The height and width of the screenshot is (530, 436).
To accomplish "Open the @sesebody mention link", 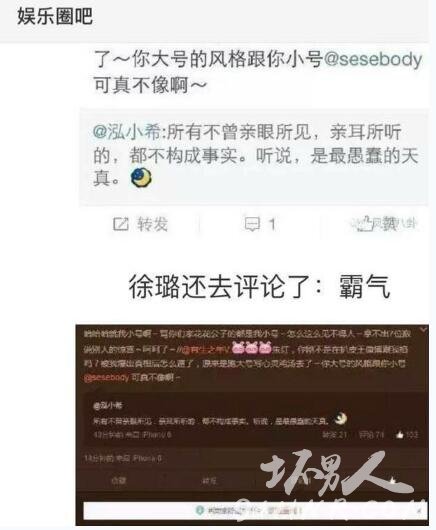I will point(373,59).
